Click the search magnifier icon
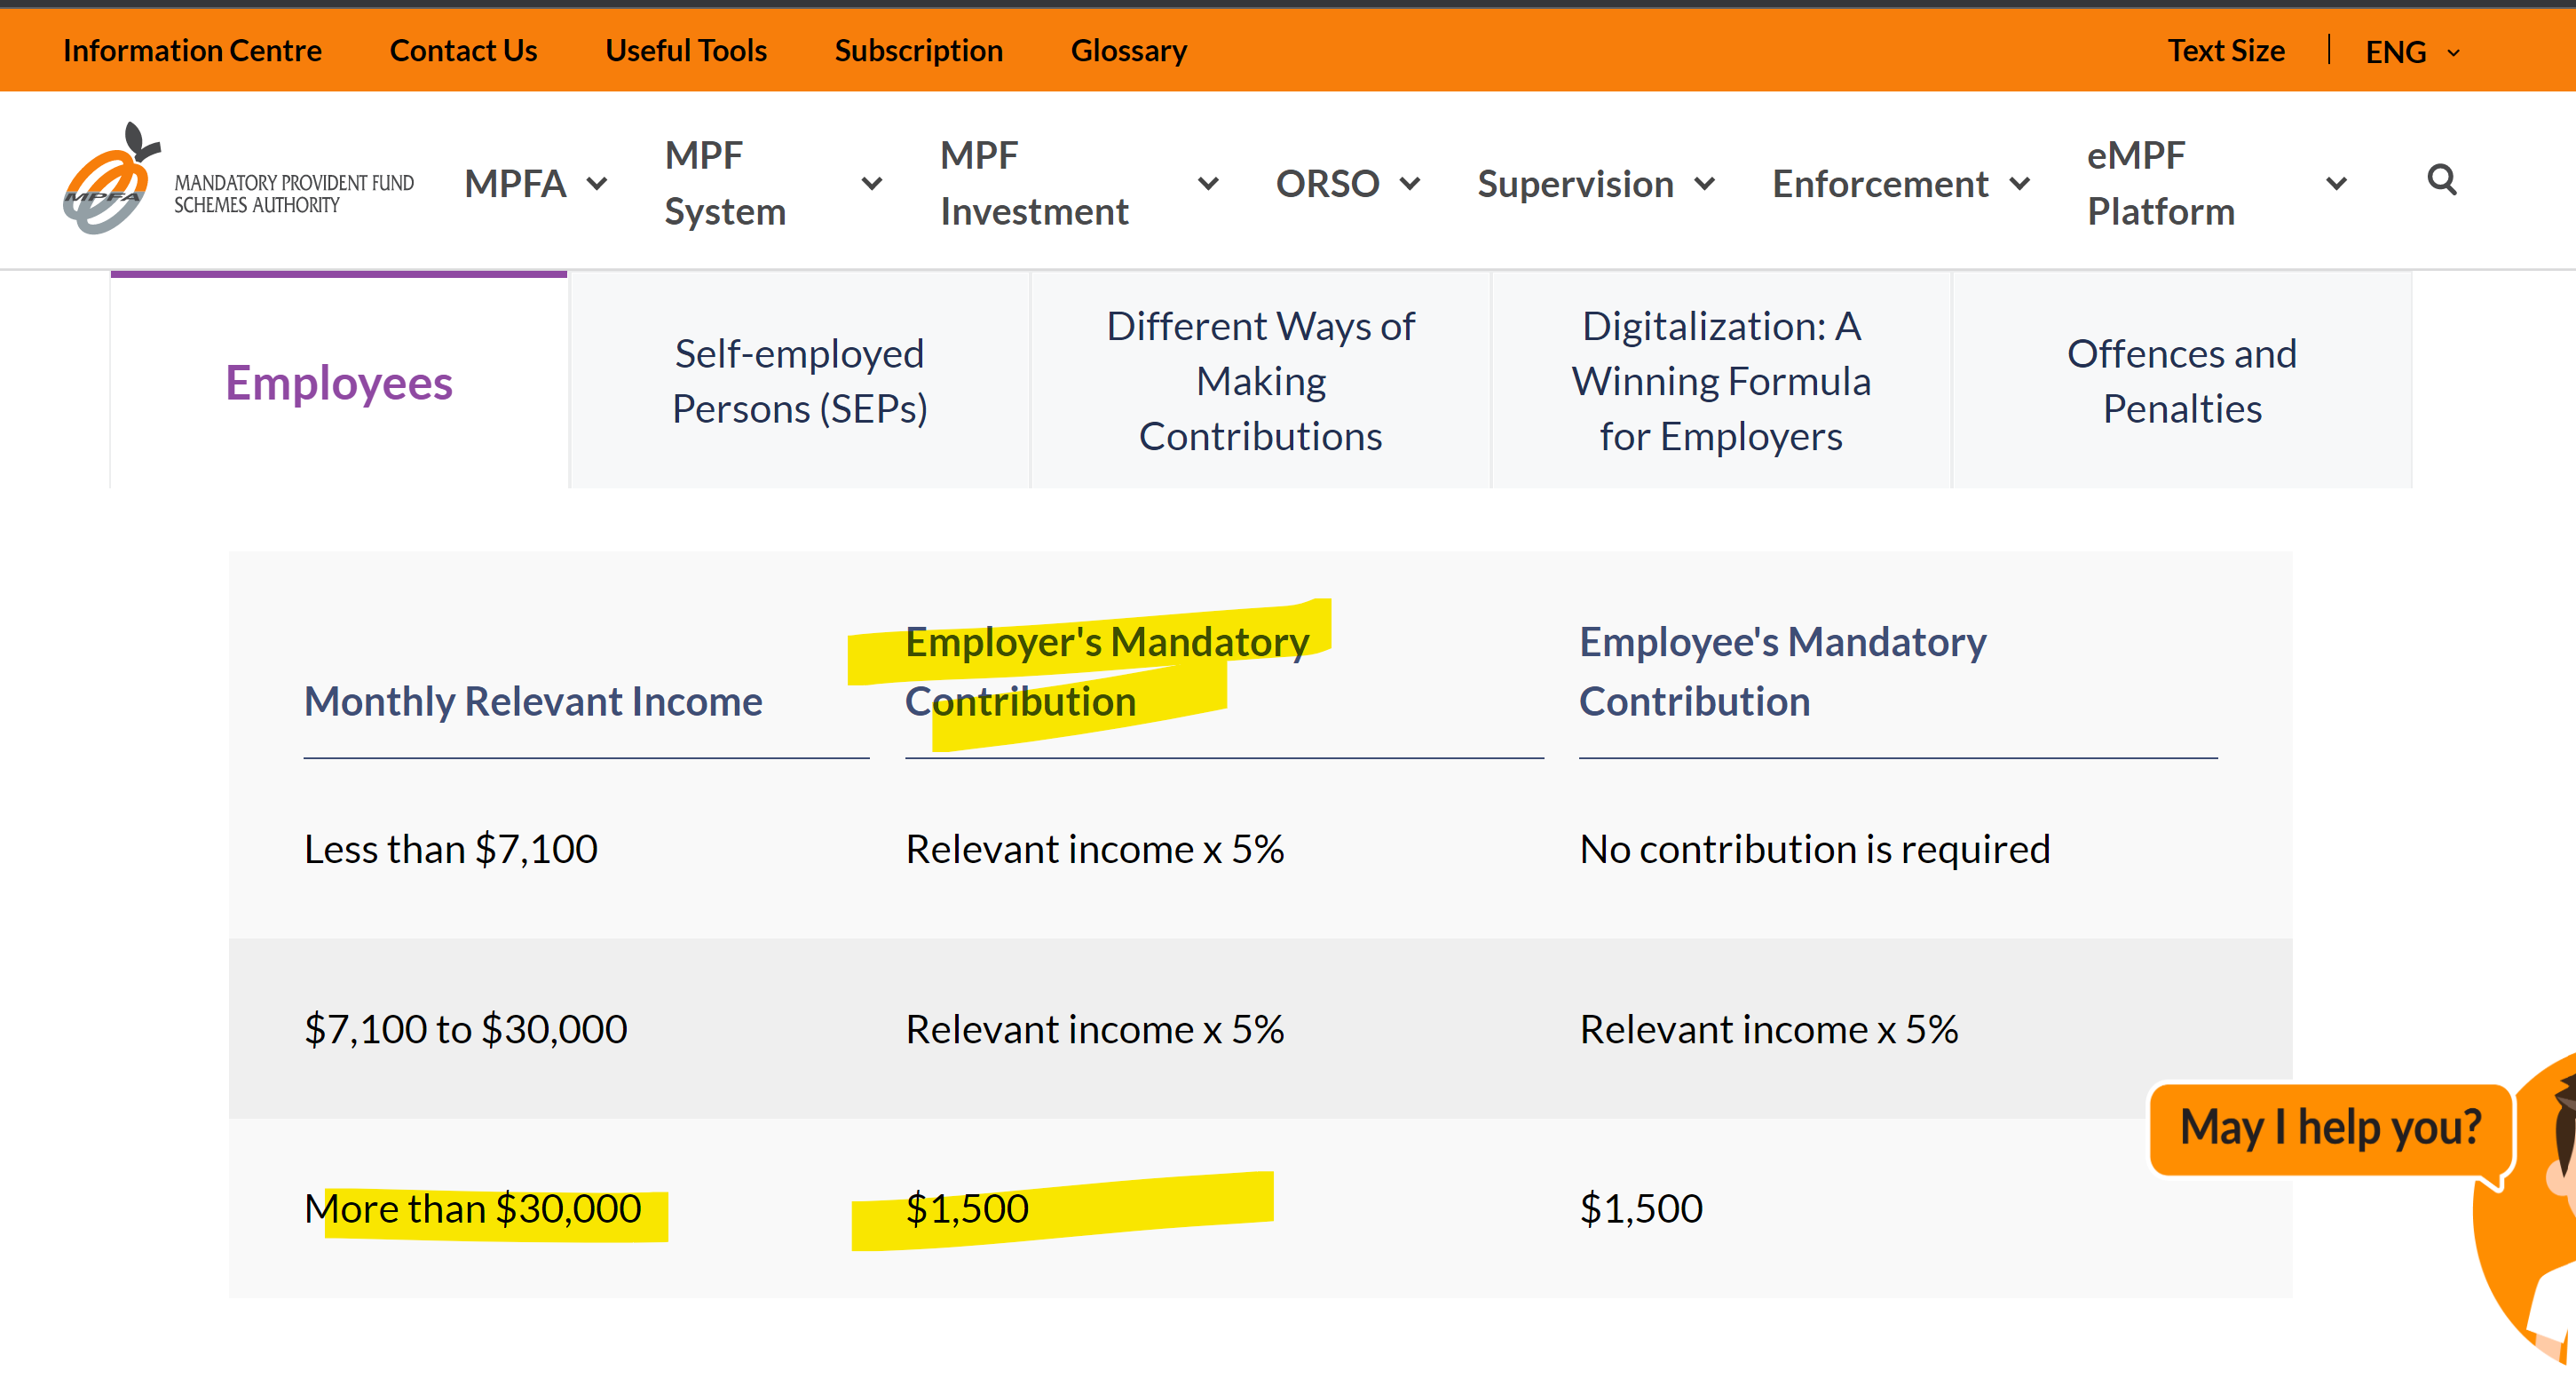The height and width of the screenshot is (1394, 2576). click(2441, 180)
